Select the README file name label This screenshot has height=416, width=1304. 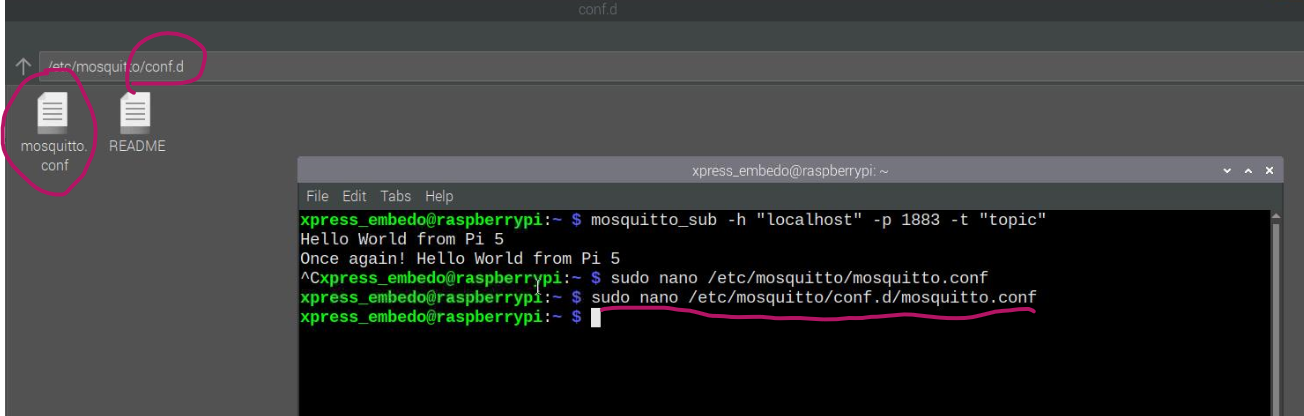(x=137, y=146)
